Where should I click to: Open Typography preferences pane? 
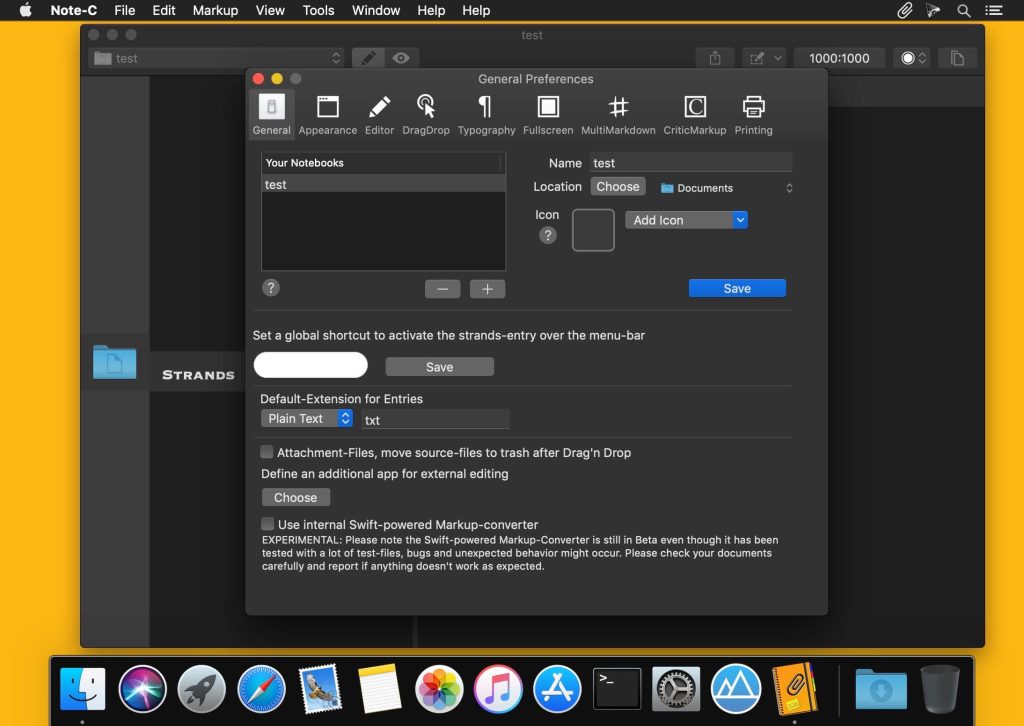tap(486, 115)
